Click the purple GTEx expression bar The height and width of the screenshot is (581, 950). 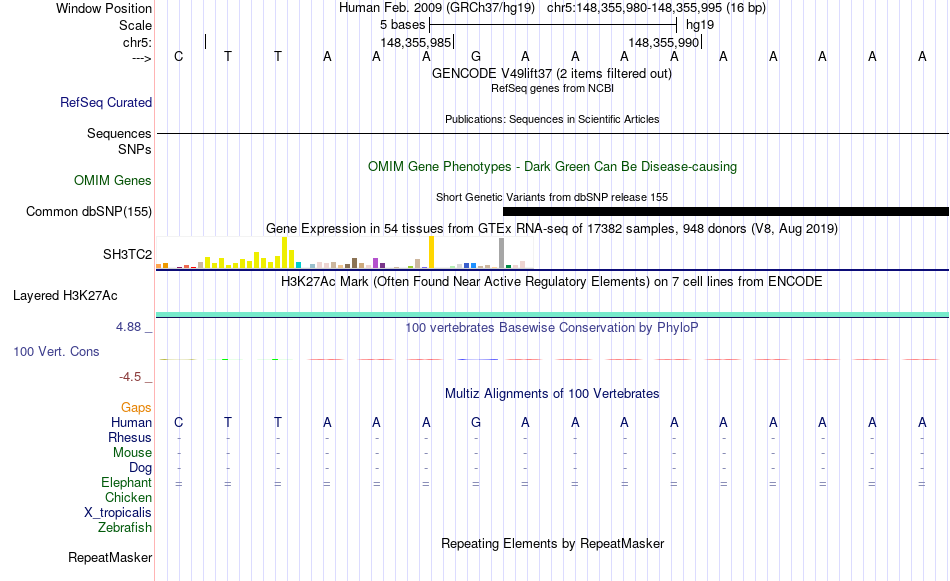click(376, 263)
